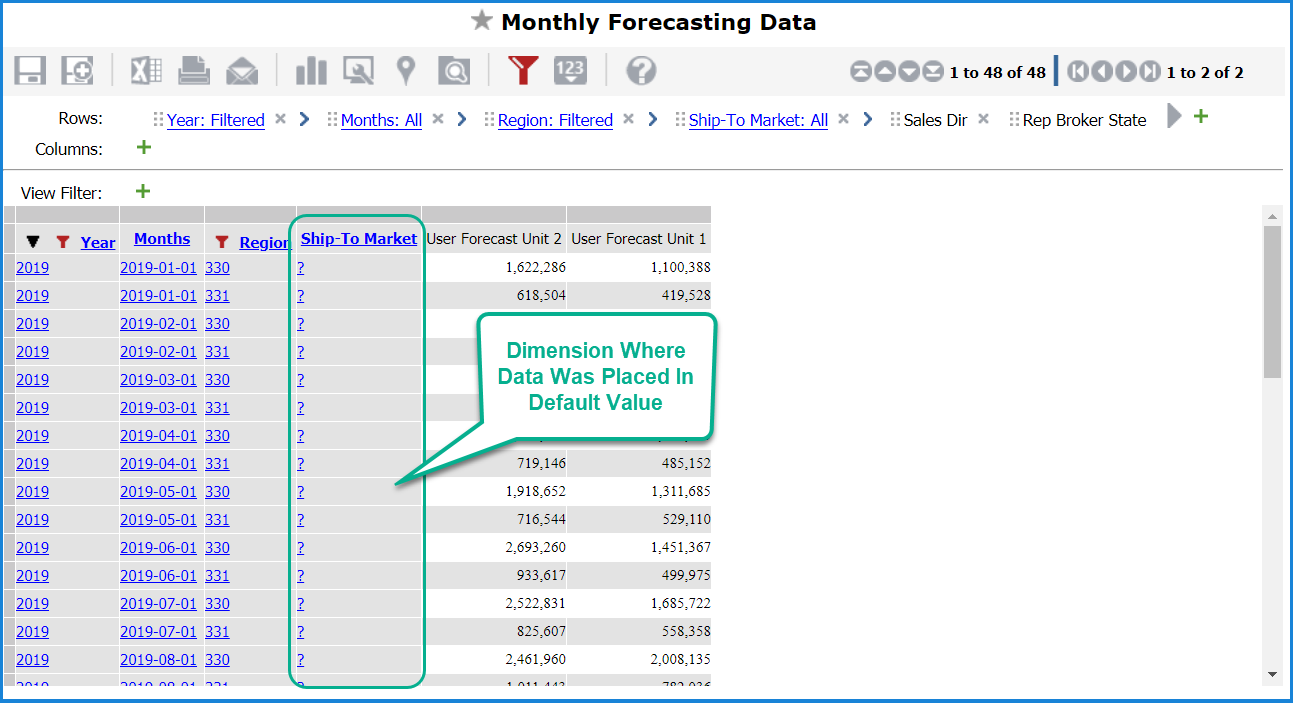Click the map pin location icon
Image resolution: width=1293 pixels, height=703 pixels.
click(405, 71)
